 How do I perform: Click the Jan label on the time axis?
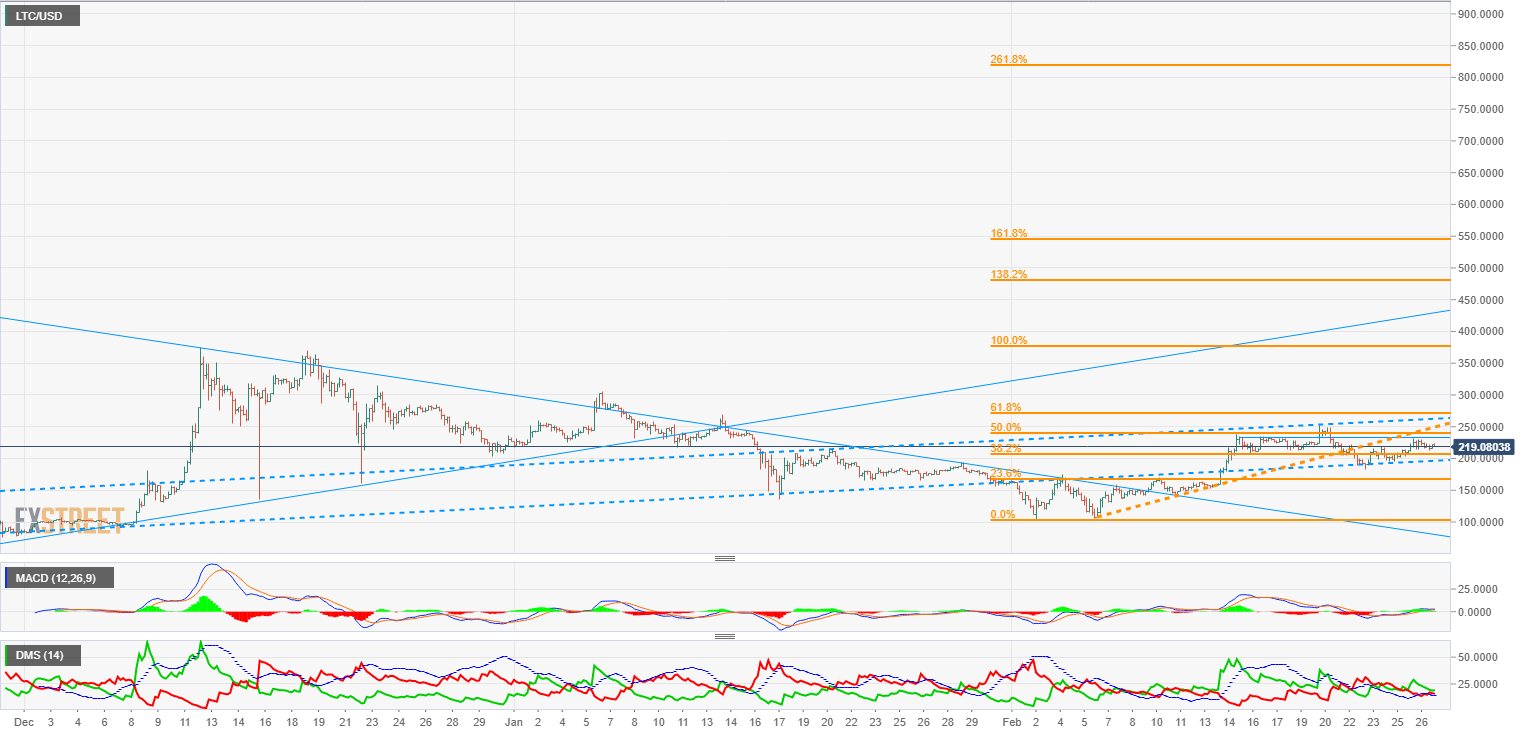[514, 721]
